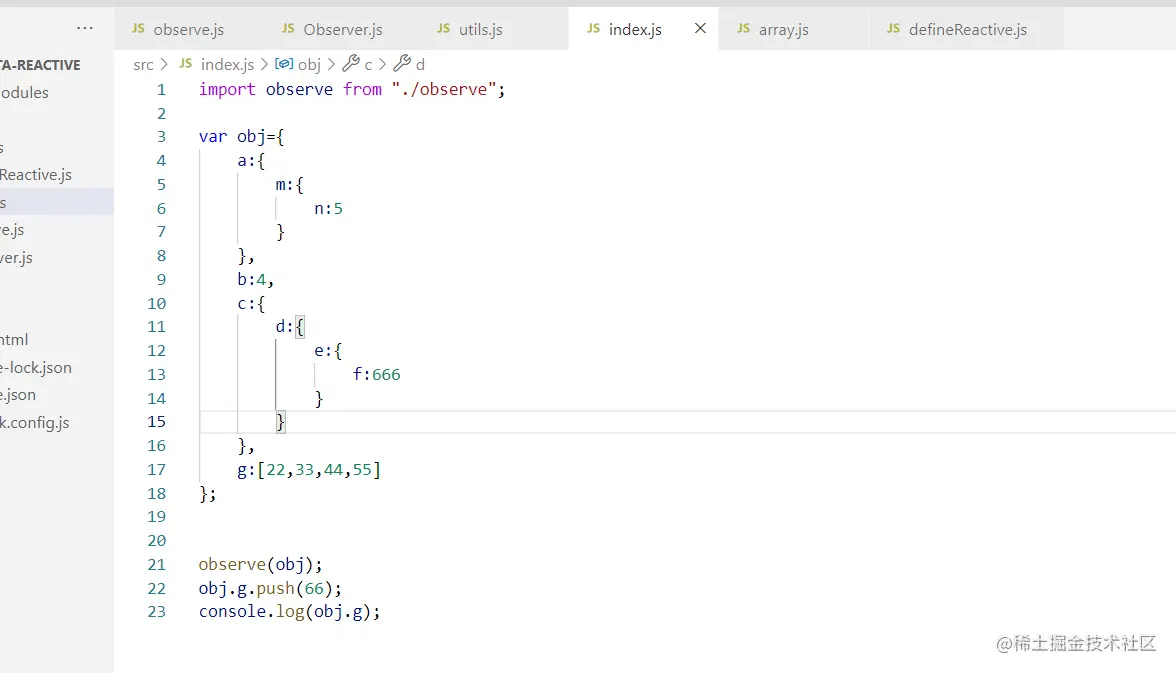The height and width of the screenshot is (673, 1176).
Task: Click the g:[22,33,44,55] array line
Action: click(x=309, y=470)
